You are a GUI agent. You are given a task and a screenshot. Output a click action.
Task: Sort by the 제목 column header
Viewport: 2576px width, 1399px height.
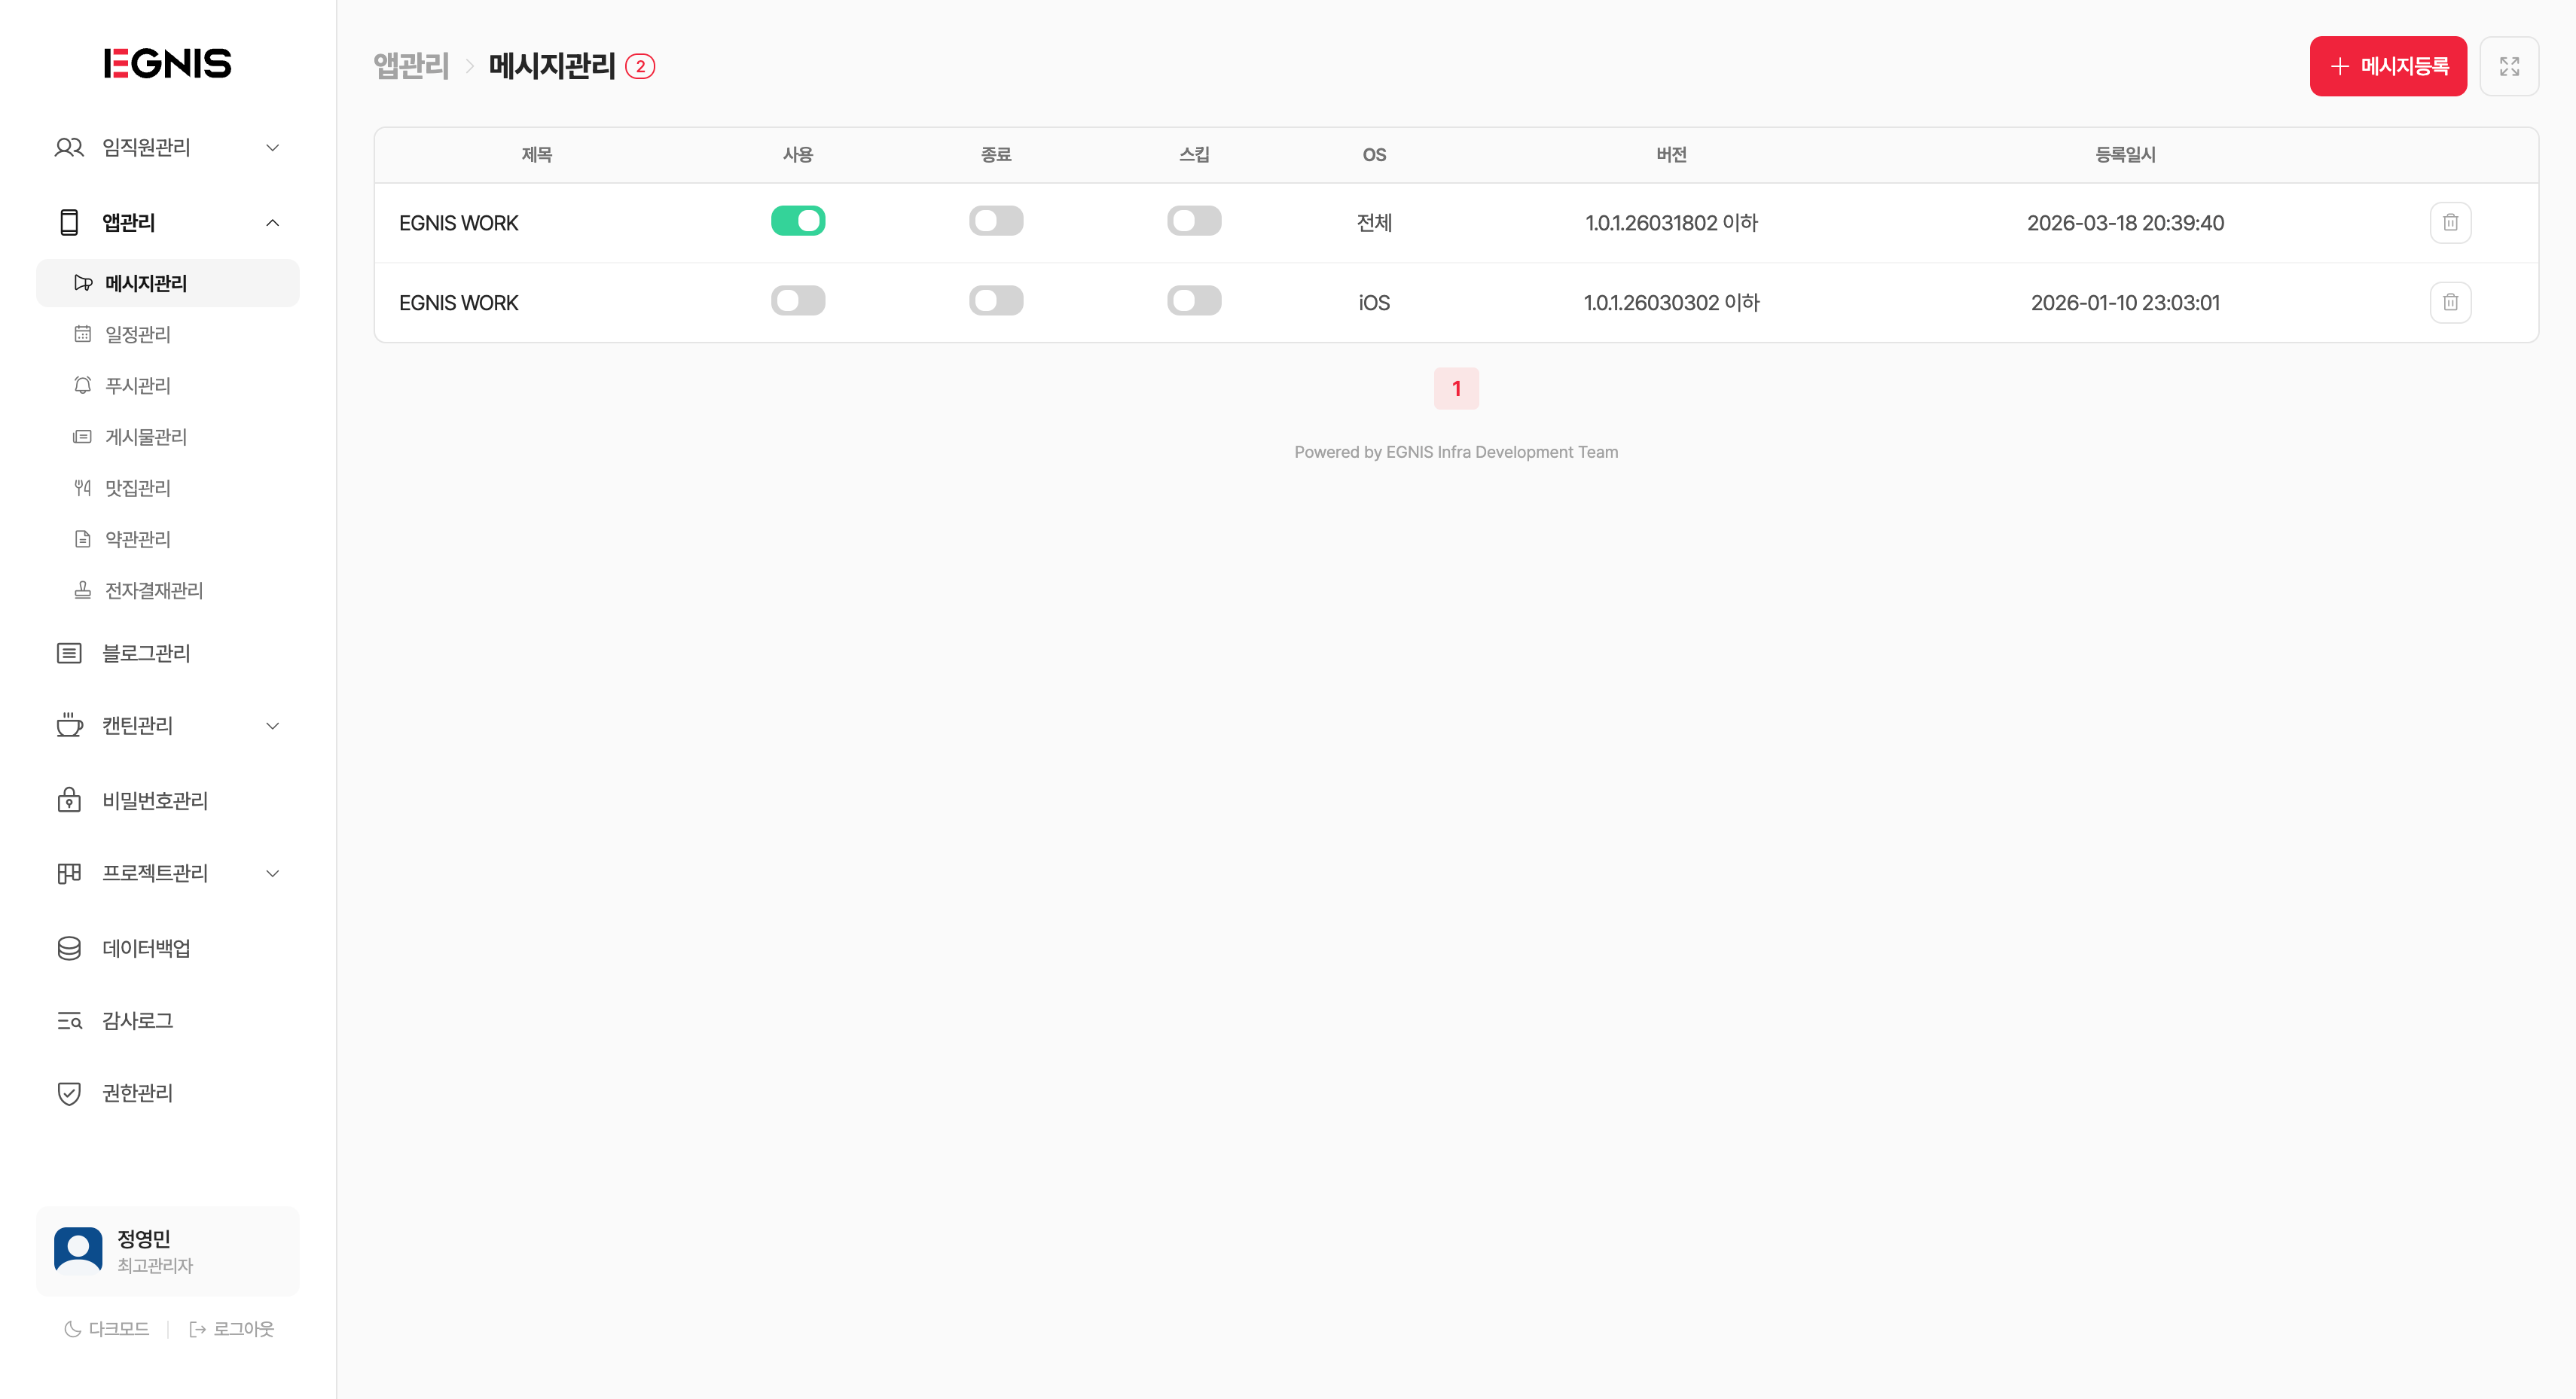537,155
